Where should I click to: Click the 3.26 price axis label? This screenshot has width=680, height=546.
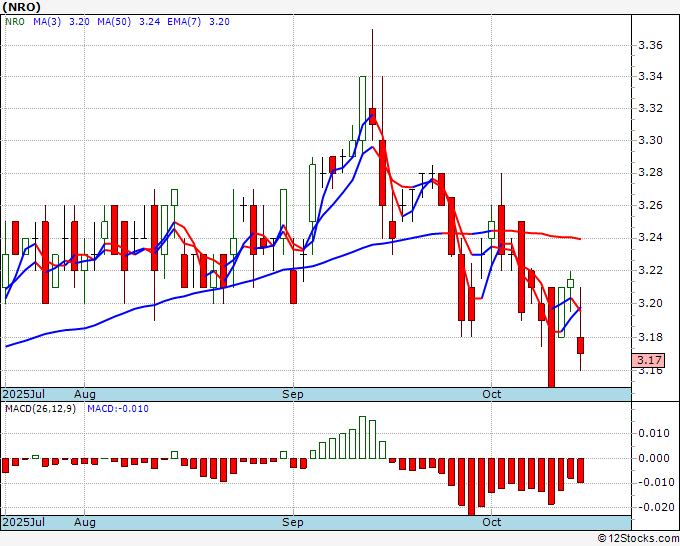[651, 205]
